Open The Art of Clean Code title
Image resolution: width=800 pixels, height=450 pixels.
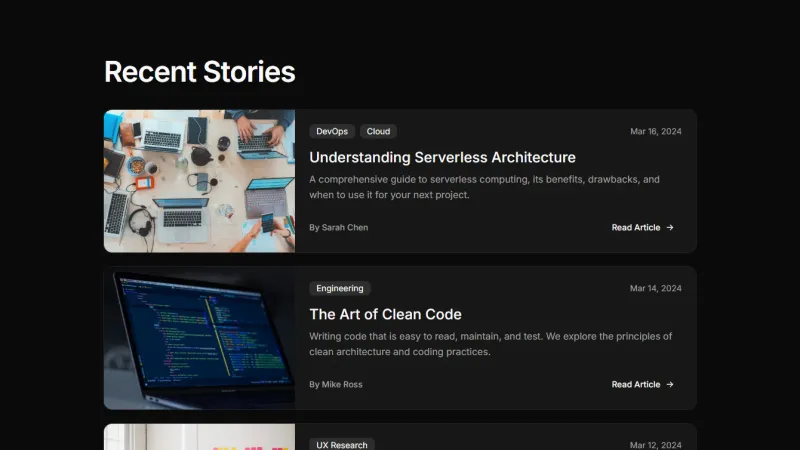[x=385, y=314]
